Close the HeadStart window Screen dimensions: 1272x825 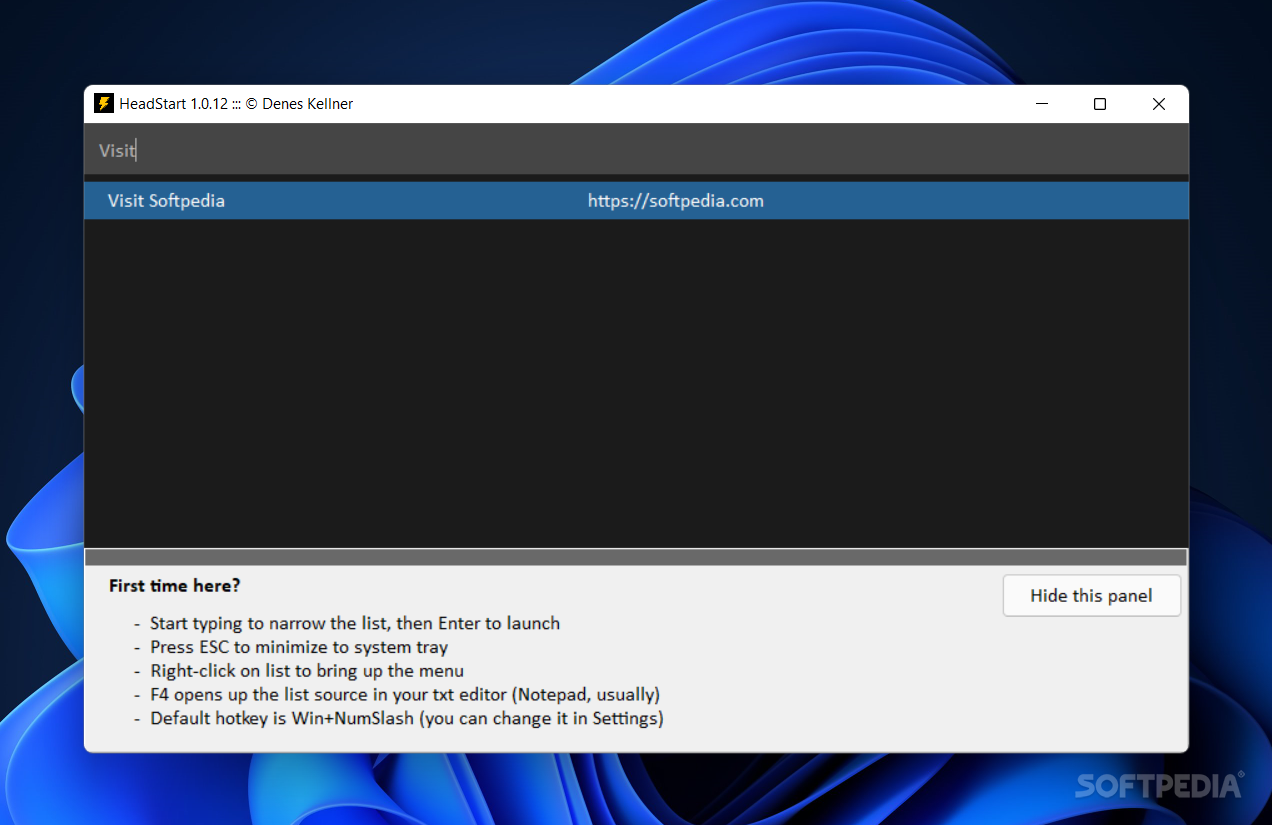click(1159, 104)
